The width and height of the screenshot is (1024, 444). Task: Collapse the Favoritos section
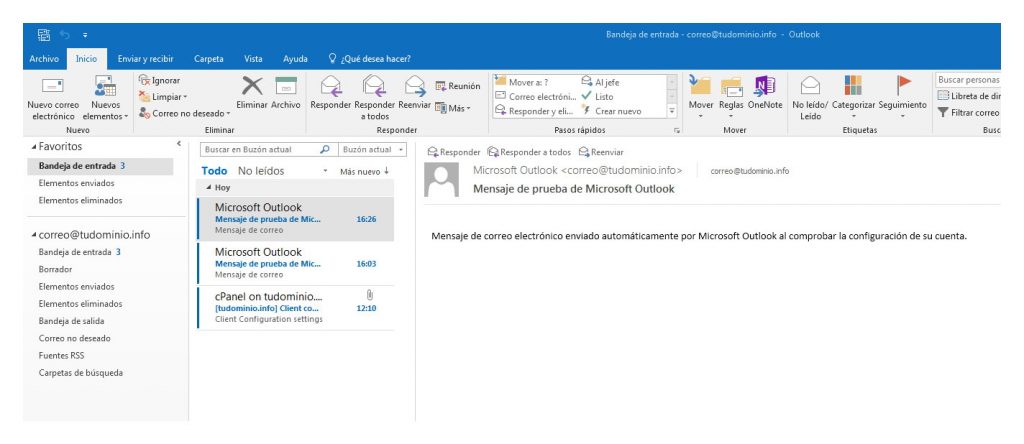click(34, 147)
